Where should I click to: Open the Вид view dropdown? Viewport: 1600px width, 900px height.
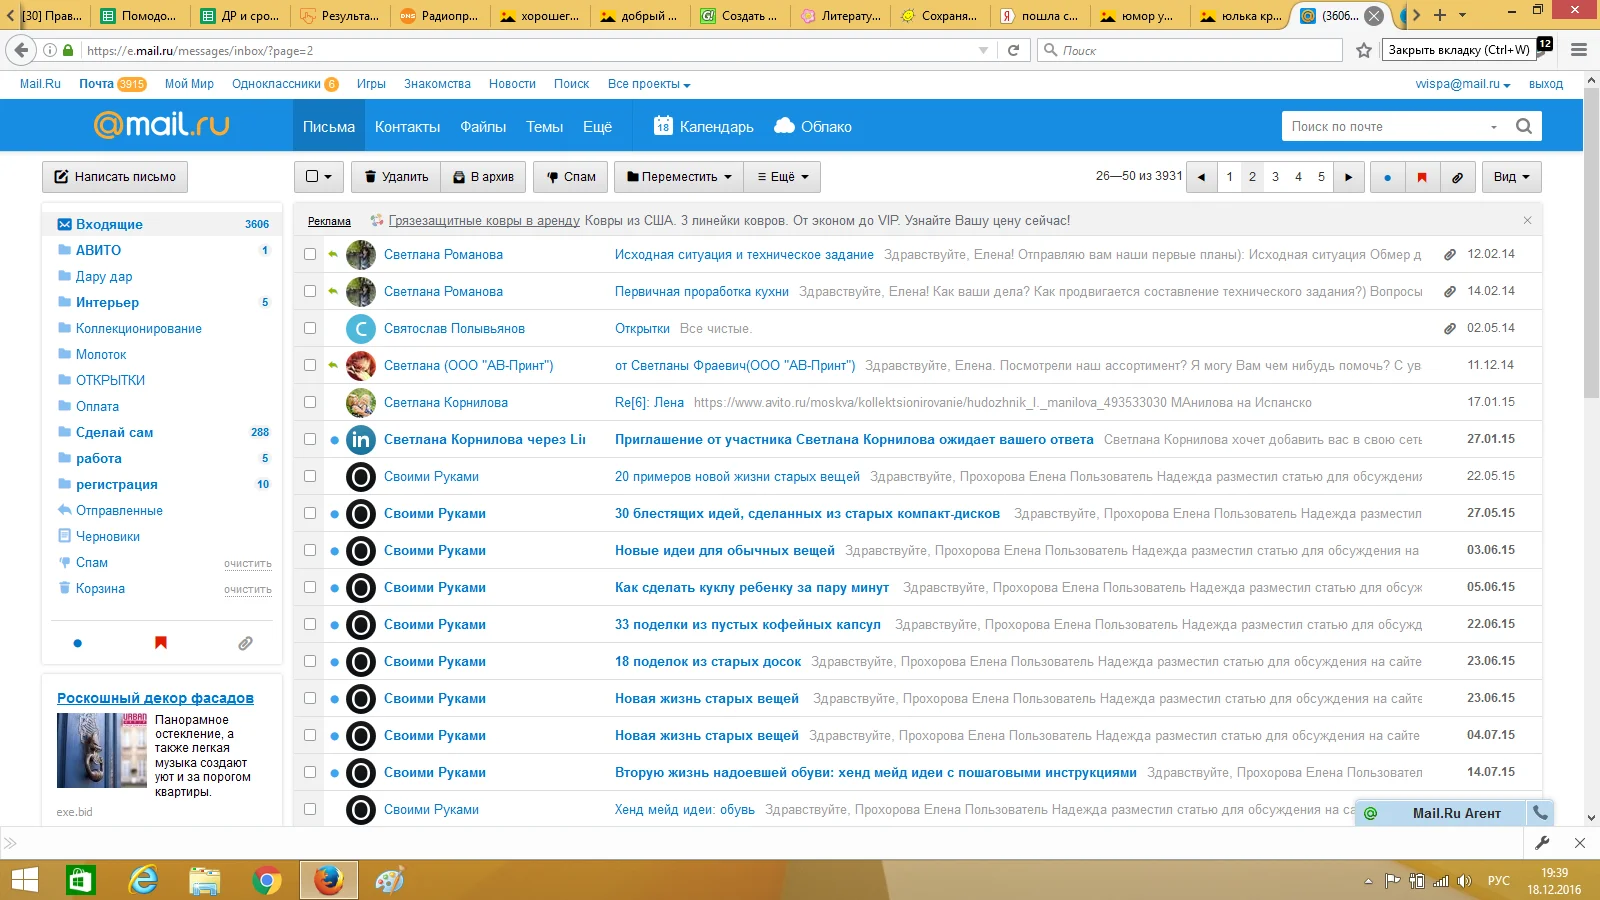[x=1511, y=177]
